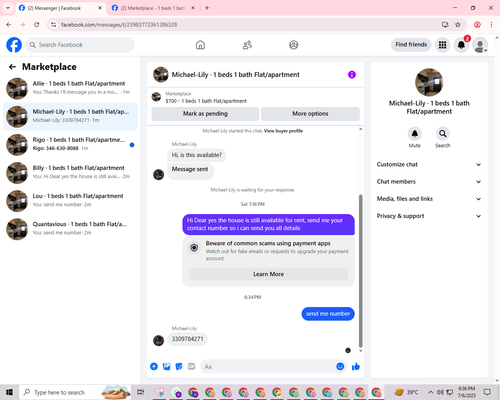Click the Search magnifier icon in chat panel
The image size is (500, 400).
pos(443,134)
